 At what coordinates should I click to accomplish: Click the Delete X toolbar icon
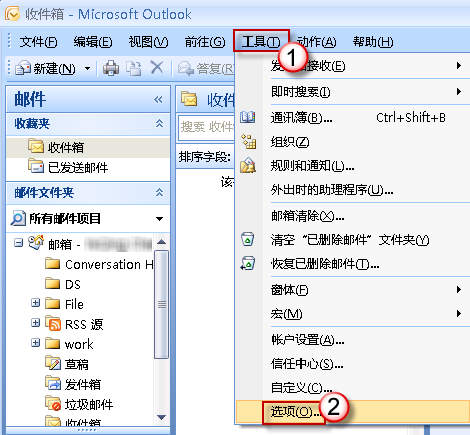(157, 68)
